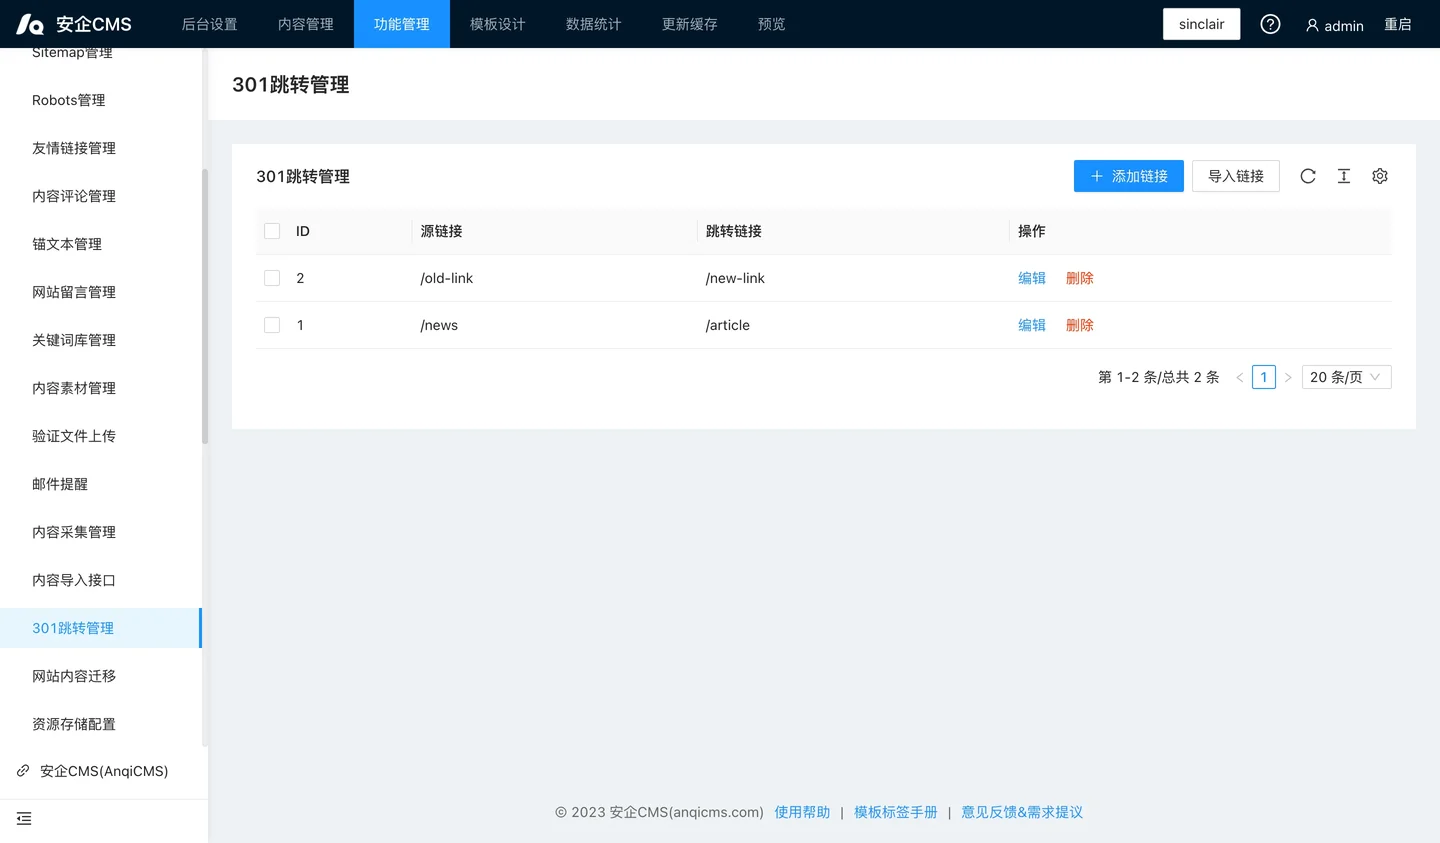Go to previous page arrow

pos(1240,377)
